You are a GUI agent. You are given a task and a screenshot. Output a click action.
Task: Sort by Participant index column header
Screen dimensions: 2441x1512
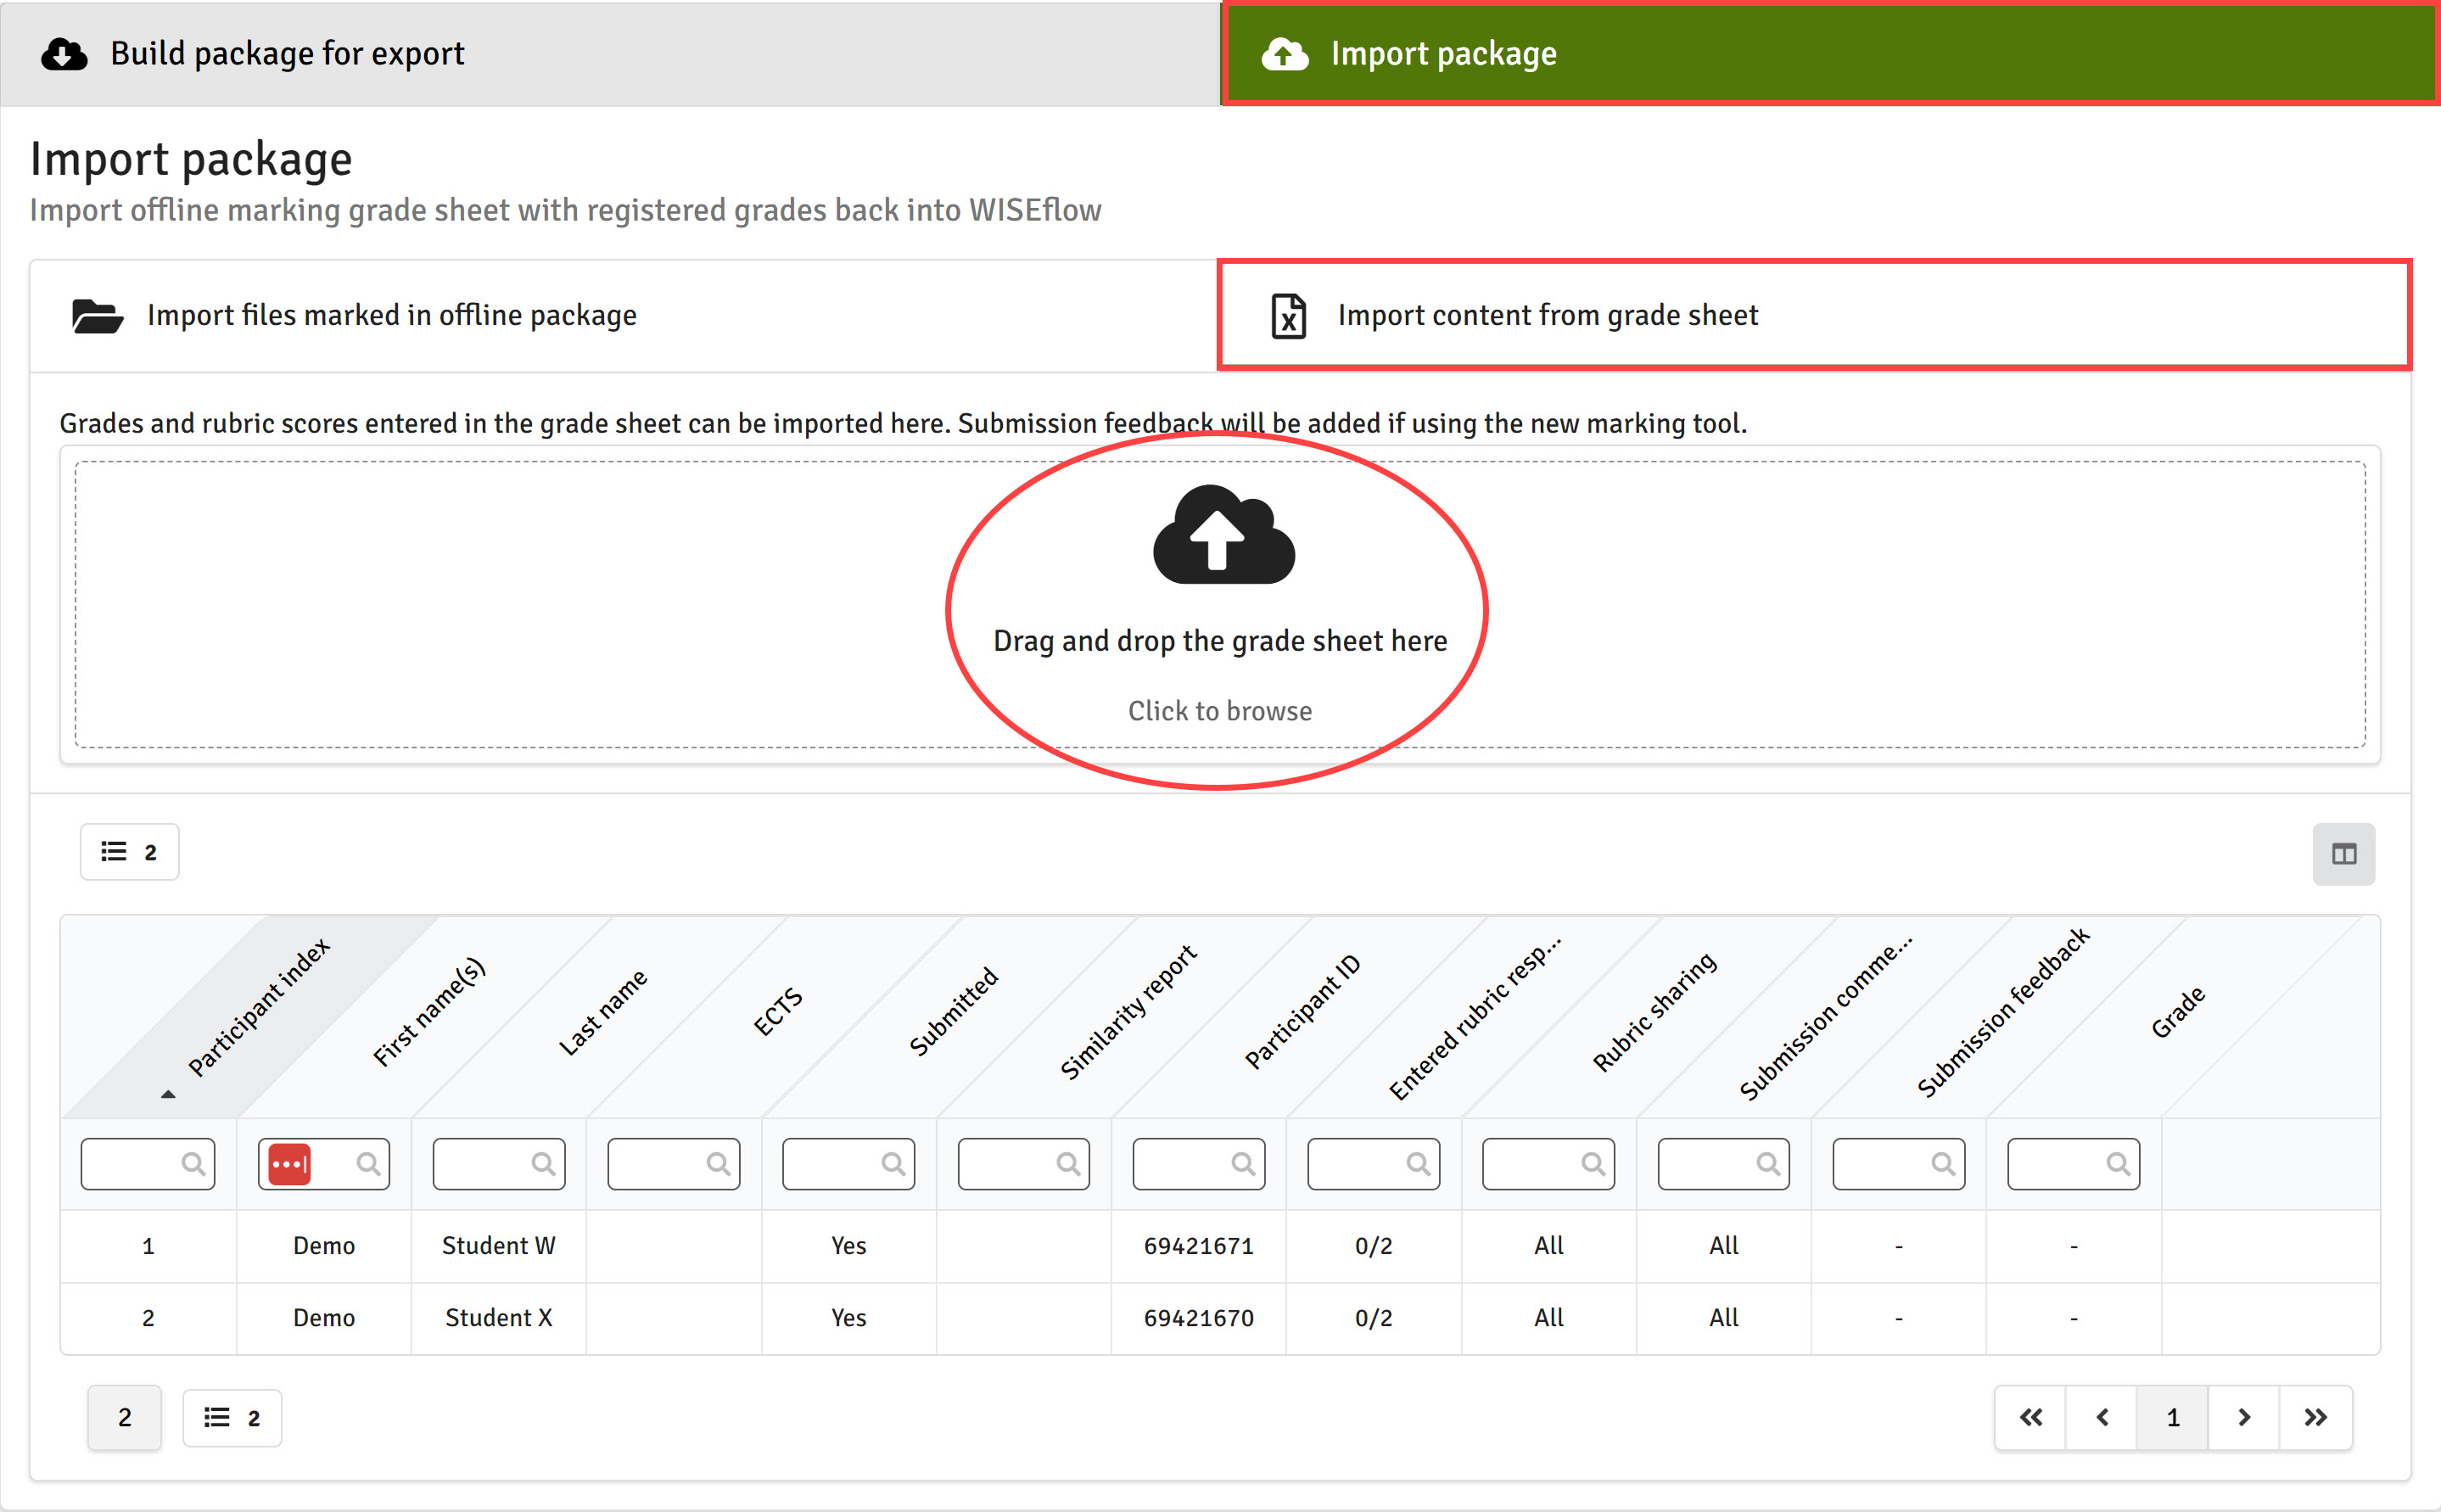point(258,1006)
